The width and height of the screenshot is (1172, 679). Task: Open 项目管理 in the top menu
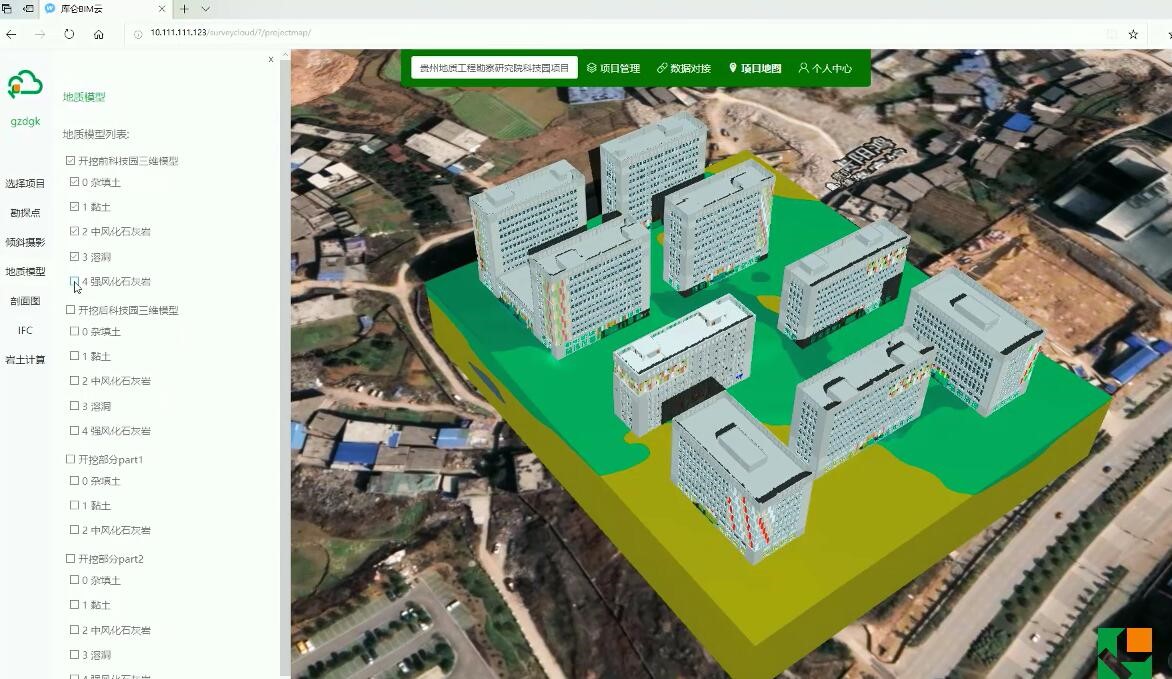(613, 68)
